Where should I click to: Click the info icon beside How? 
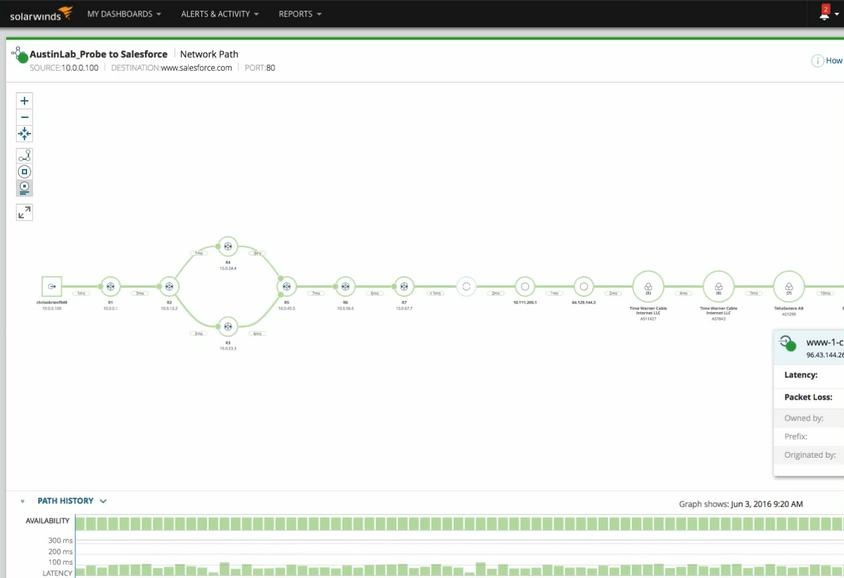click(817, 61)
